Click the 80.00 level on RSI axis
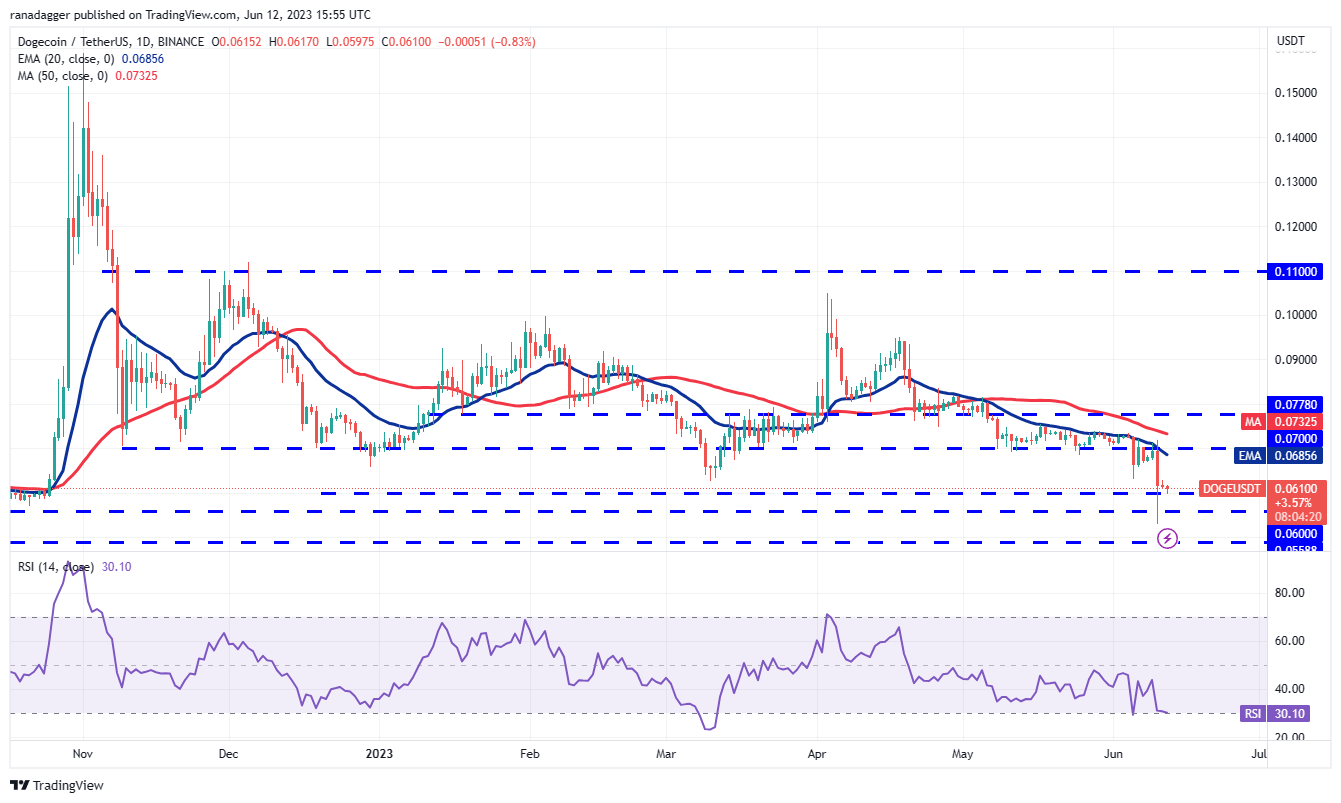The width and height of the screenshot is (1341, 803). 1290,593
